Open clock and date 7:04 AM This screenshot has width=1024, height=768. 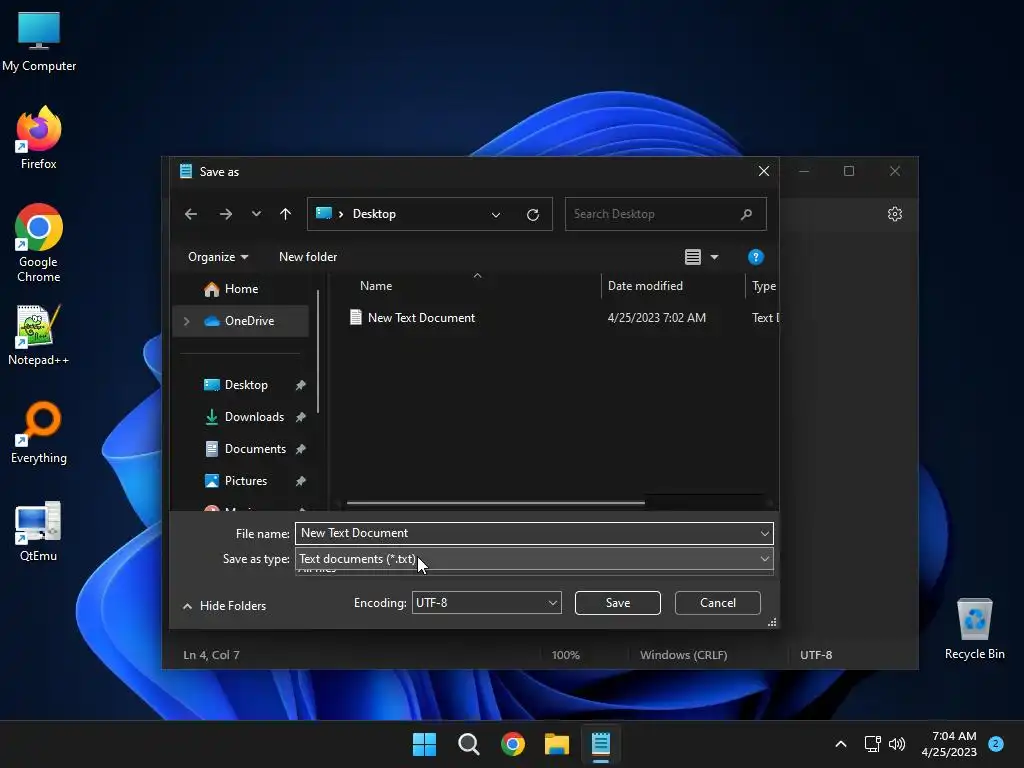click(949, 744)
